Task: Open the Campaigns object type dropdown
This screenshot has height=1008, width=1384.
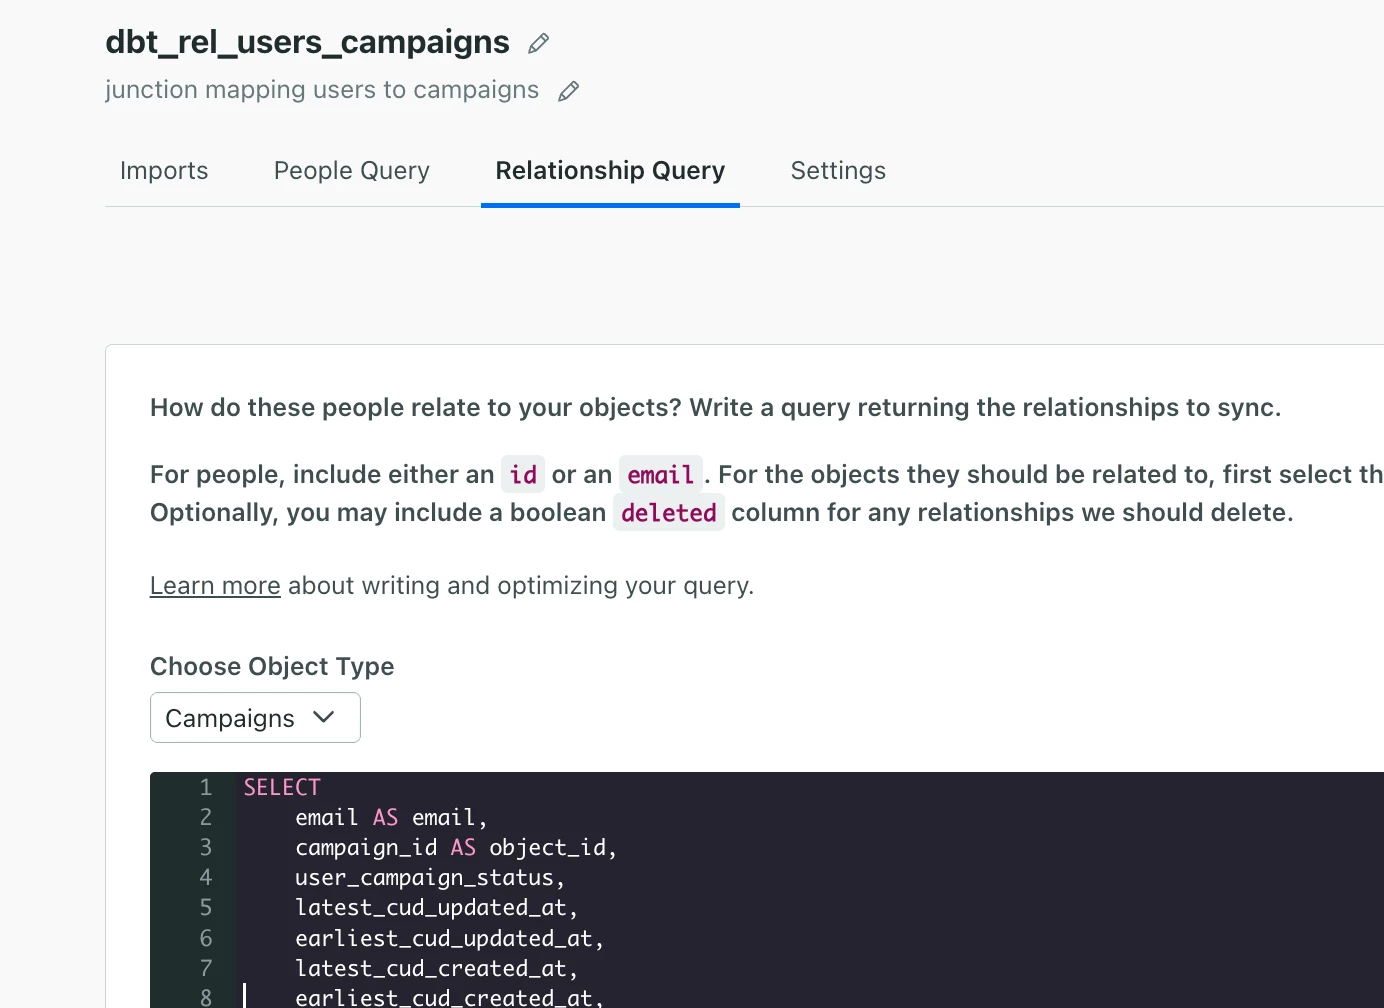Action: [255, 718]
